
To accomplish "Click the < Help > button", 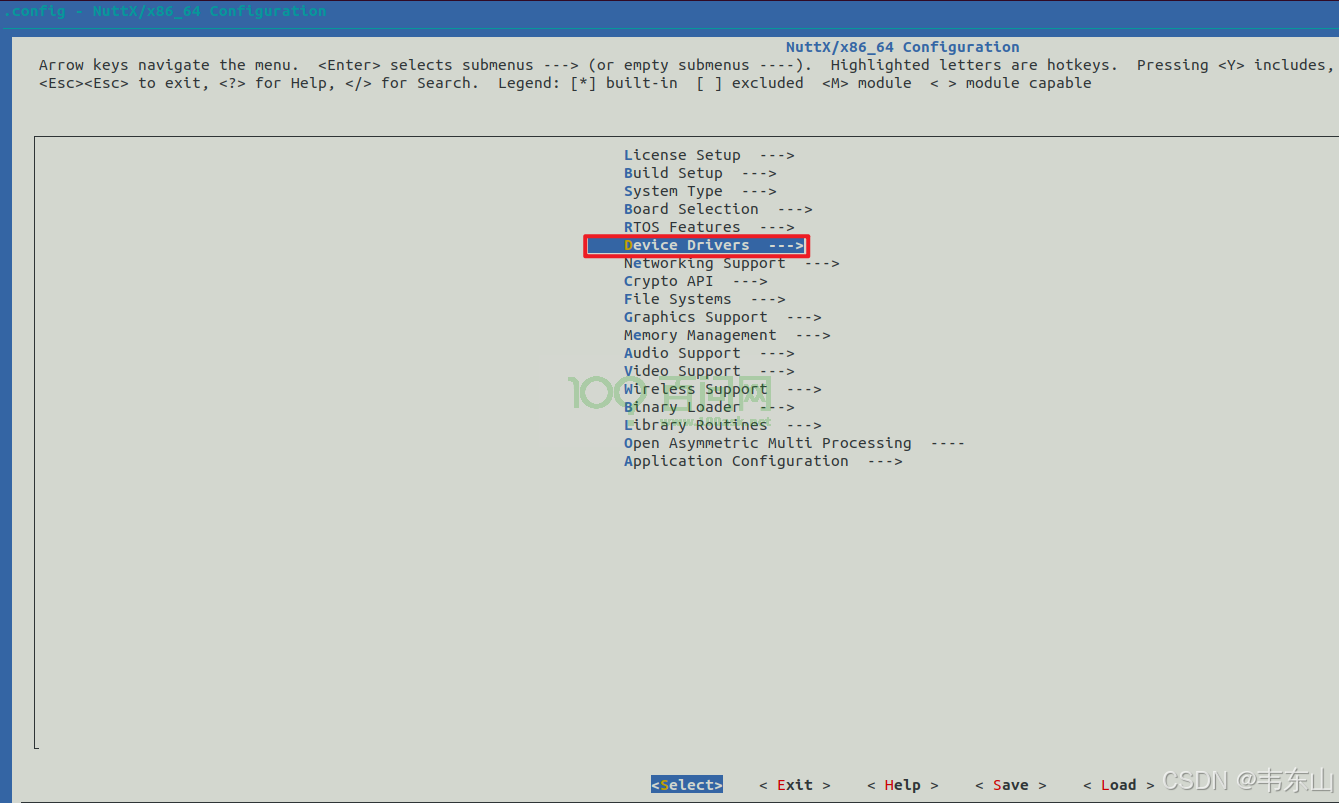I will pyautogui.click(x=903, y=785).
